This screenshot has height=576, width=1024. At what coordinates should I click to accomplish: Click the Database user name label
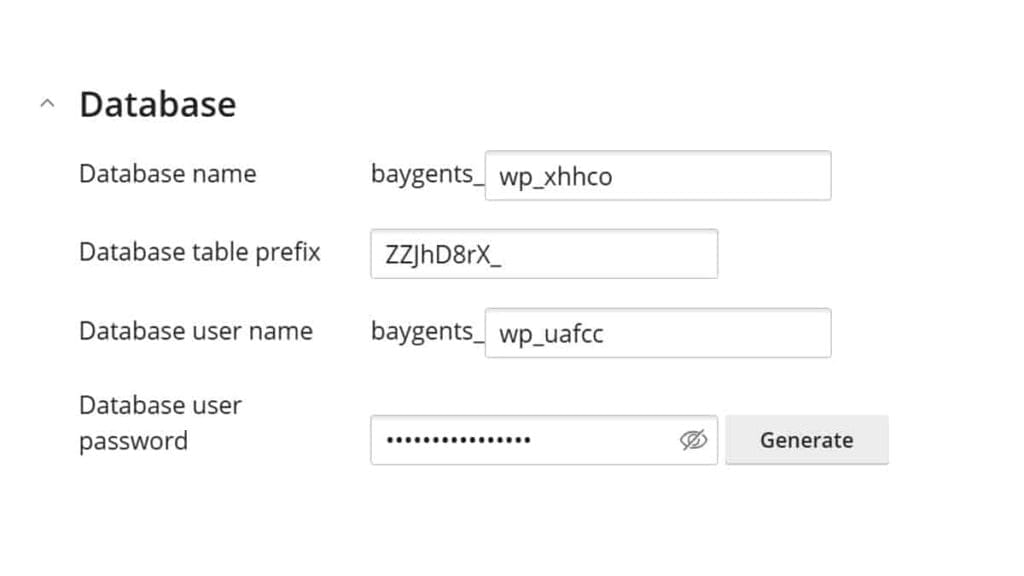pos(196,331)
